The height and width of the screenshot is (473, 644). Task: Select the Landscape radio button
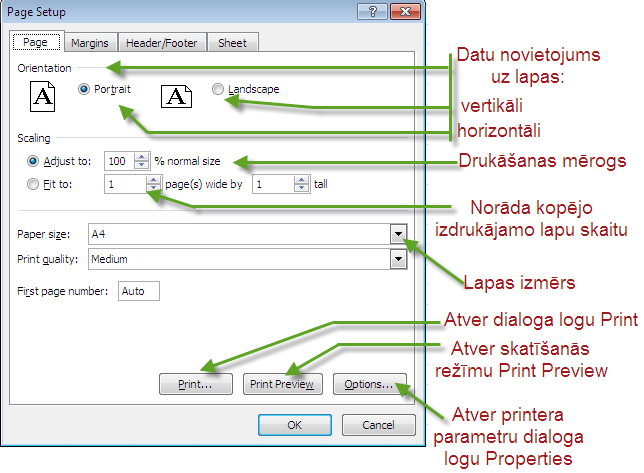pyautogui.click(x=218, y=90)
